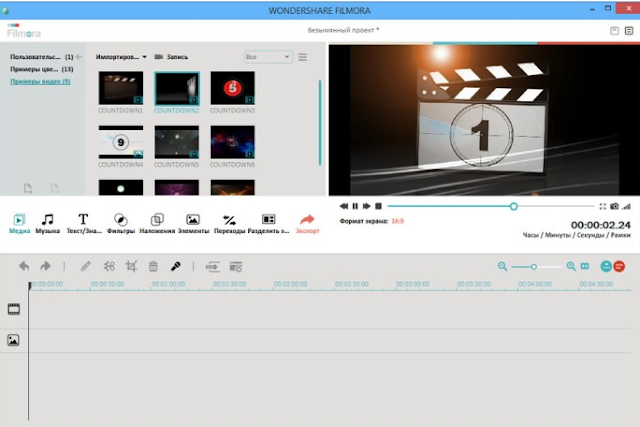Screen dimensions: 640x427
Task: Open the Элементы (Elements) tab
Action: click(x=193, y=223)
